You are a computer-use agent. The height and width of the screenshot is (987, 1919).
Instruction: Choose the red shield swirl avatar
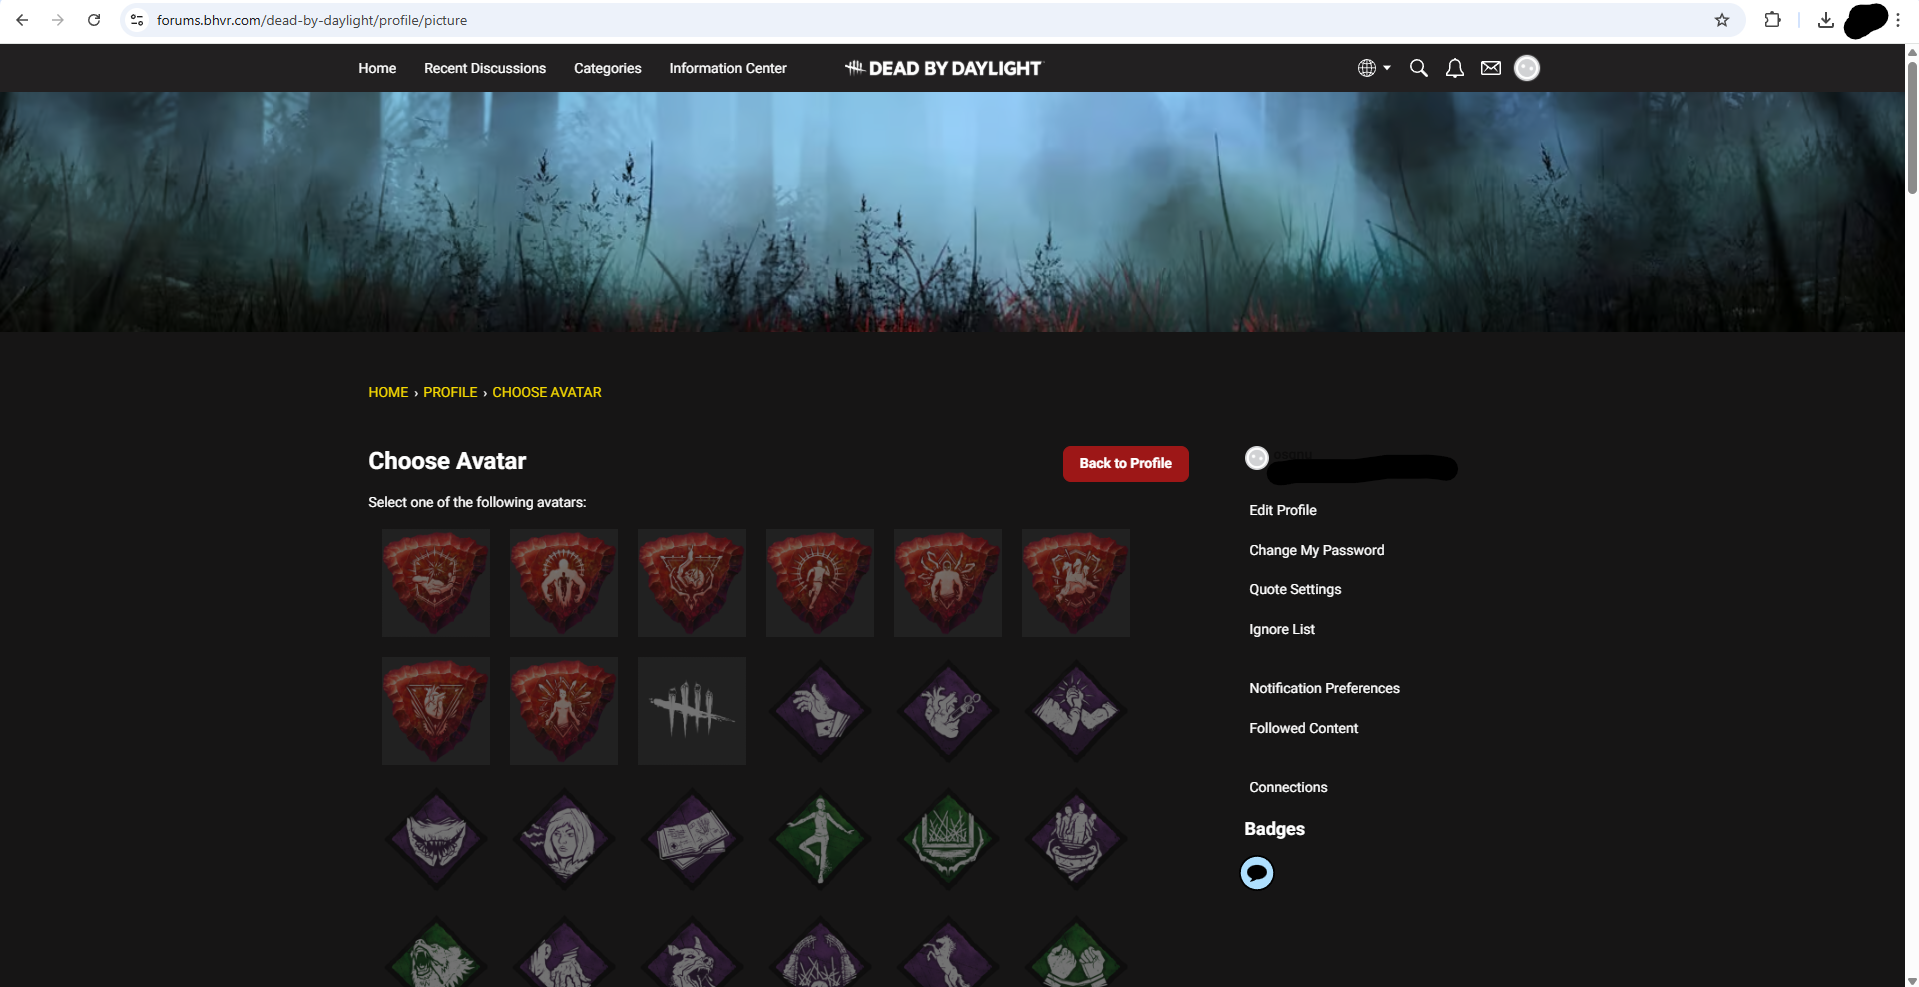click(x=692, y=583)
